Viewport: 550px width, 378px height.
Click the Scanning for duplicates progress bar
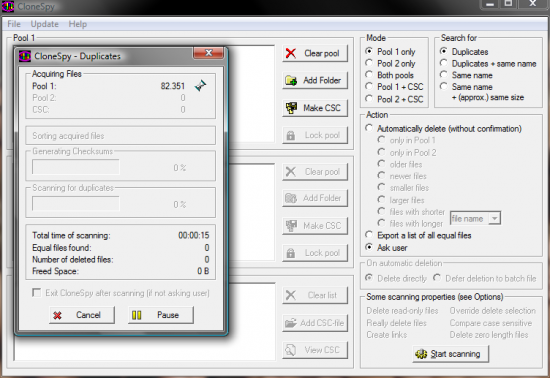pyautogui.click(x=76, y=203)
